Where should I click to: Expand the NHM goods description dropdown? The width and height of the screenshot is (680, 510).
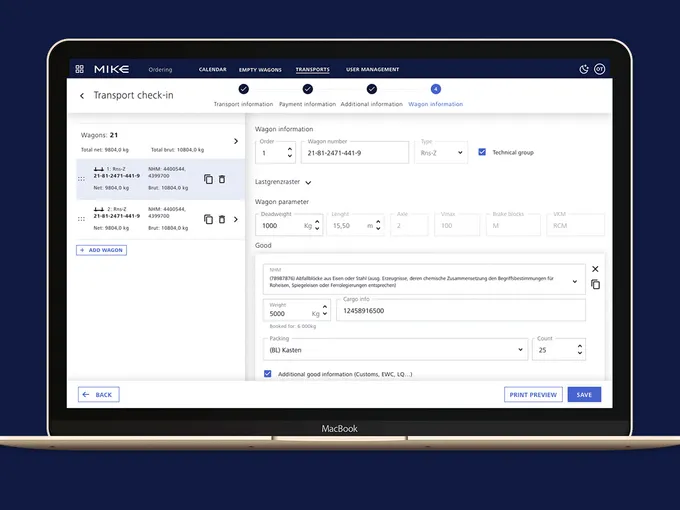(574, 282)
